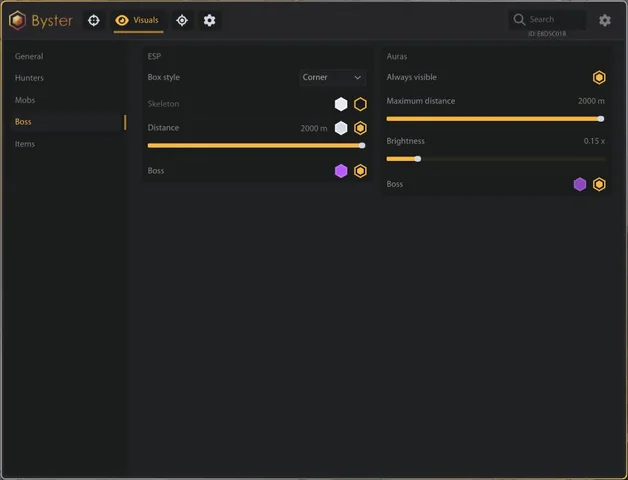
Task: Click the search magnifier icon
Action: pyautogui.click(x=519, y=20)
